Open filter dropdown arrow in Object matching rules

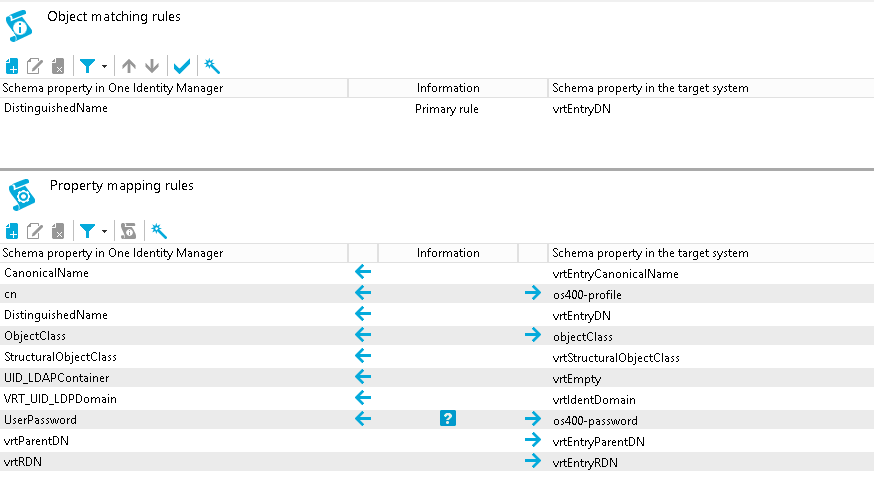105,67
